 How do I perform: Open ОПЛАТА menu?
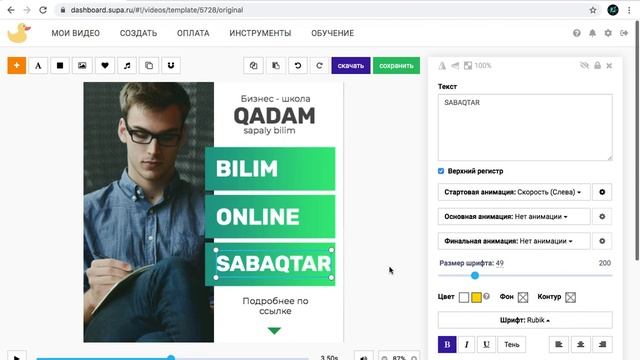tap(193, 33)
